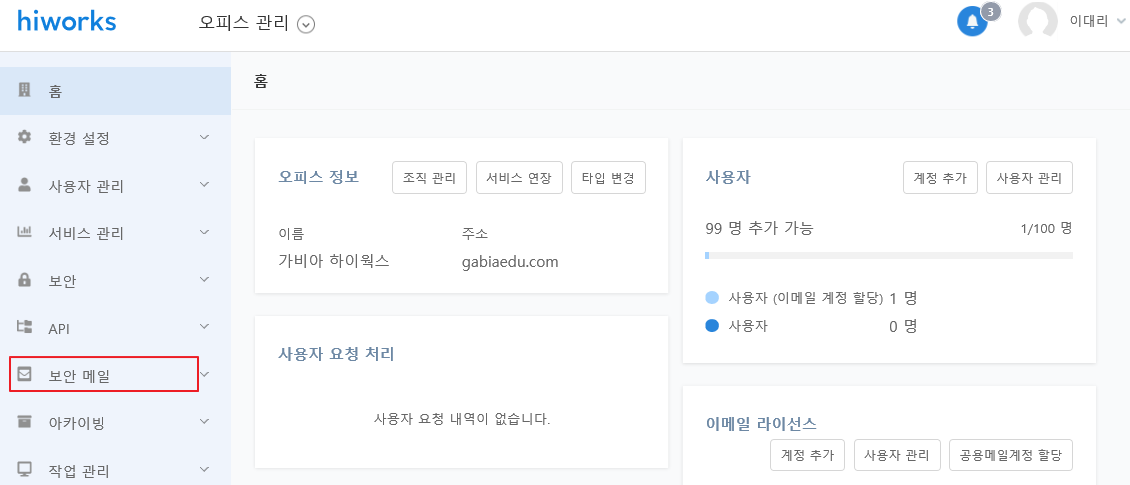Click the 서비스 연장 button
Image resolution: width=1130 pixels, height=485 pixels.
coord(519,178)
